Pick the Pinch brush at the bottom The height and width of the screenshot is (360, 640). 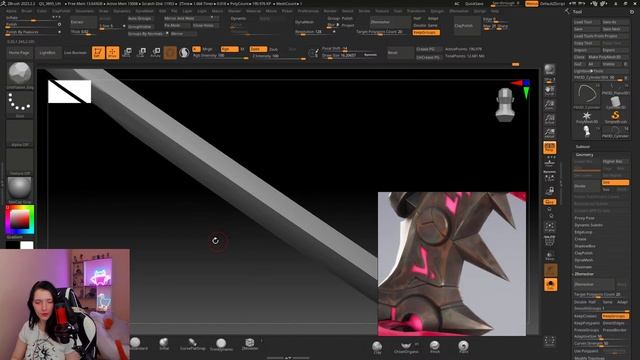pyautogui.click(x=435, y=347)
